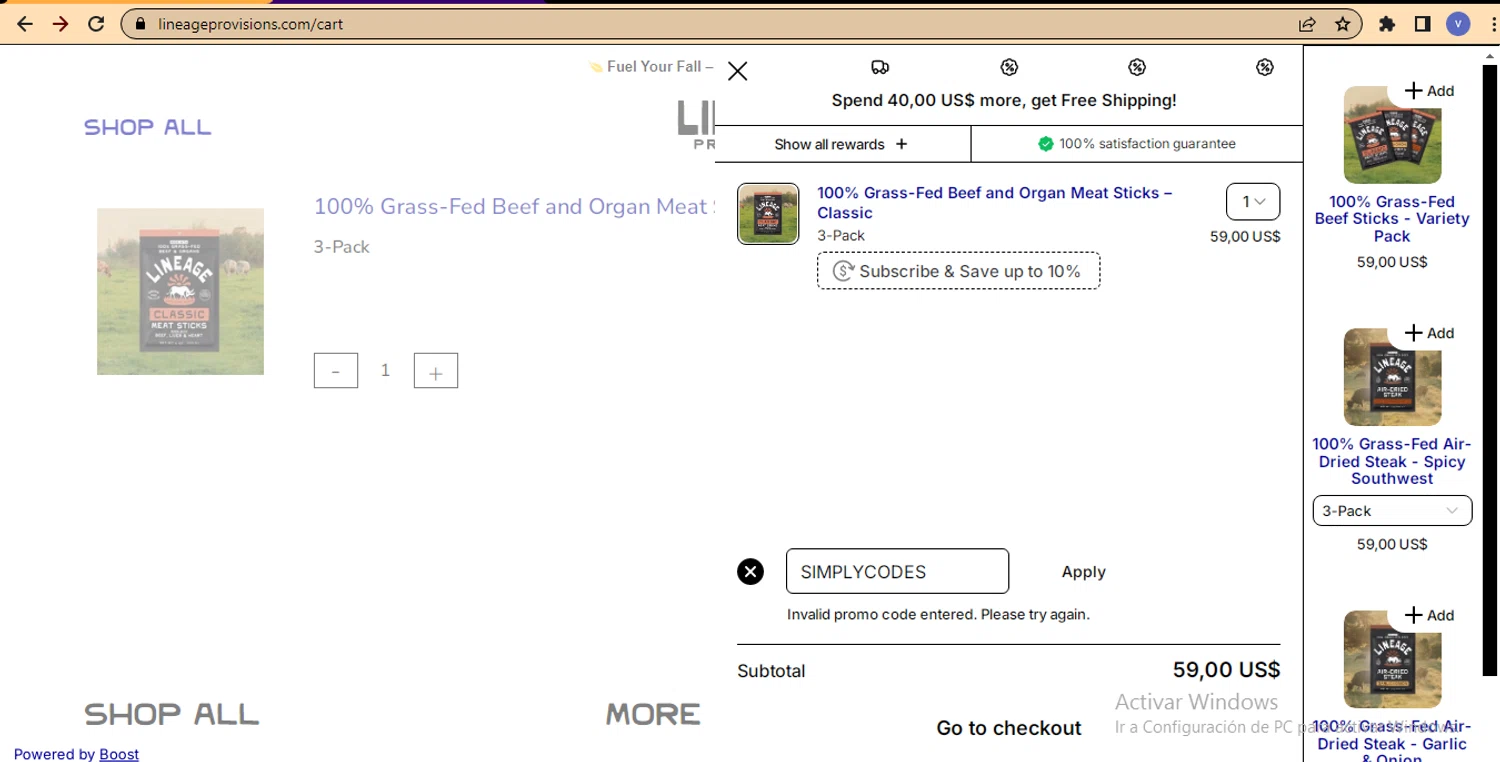Open Air-Dried Steak Spicy Southwest image
This screenshot has width=1500, height=762.
pyautogui.click(x=1392, y=377)
